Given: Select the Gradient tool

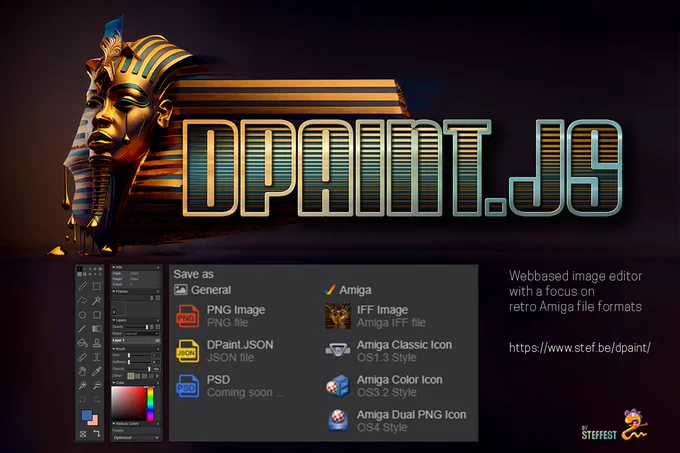Looking at the screenshot, I should tap(97, 329).
